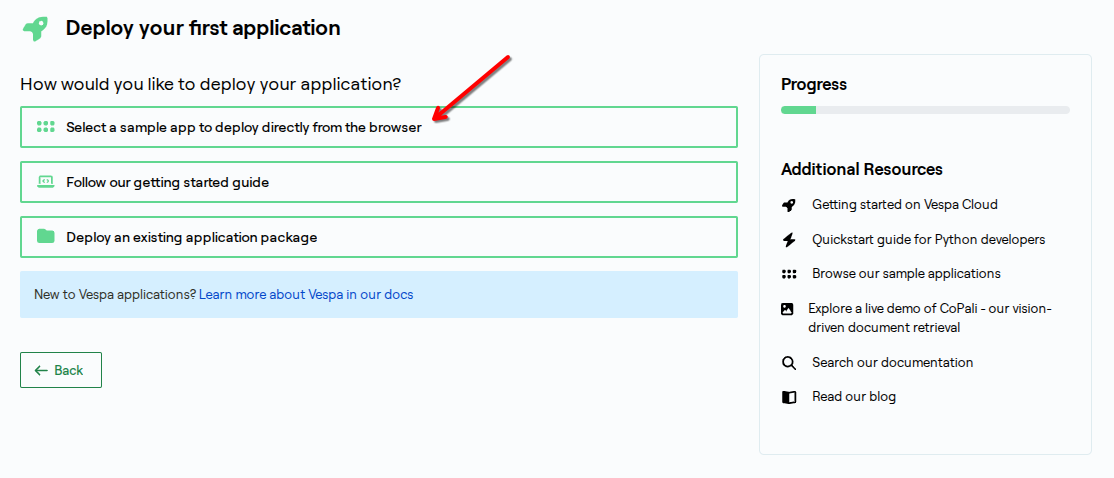Click the lightning bolt Quickstart icon
Screen dimensions: 1114x478
(789, 240)
